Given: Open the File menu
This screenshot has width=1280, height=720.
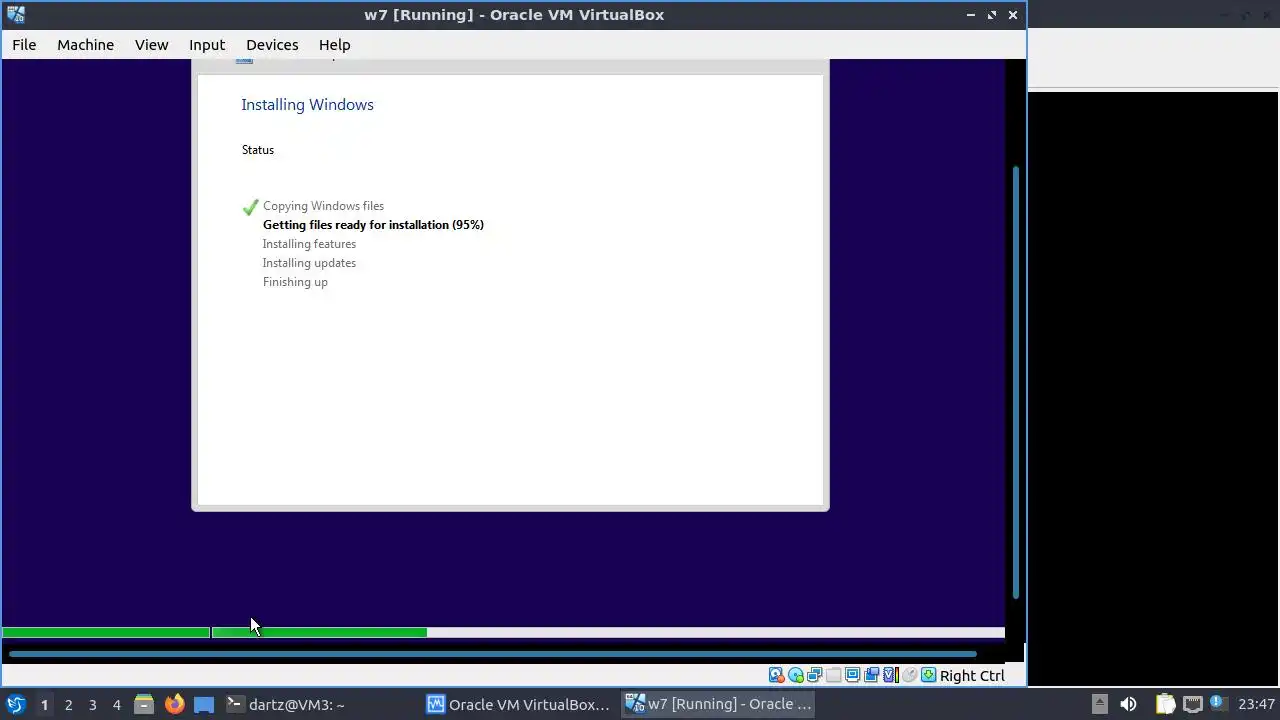Looking at the screenshot, I should pos(24,45).
